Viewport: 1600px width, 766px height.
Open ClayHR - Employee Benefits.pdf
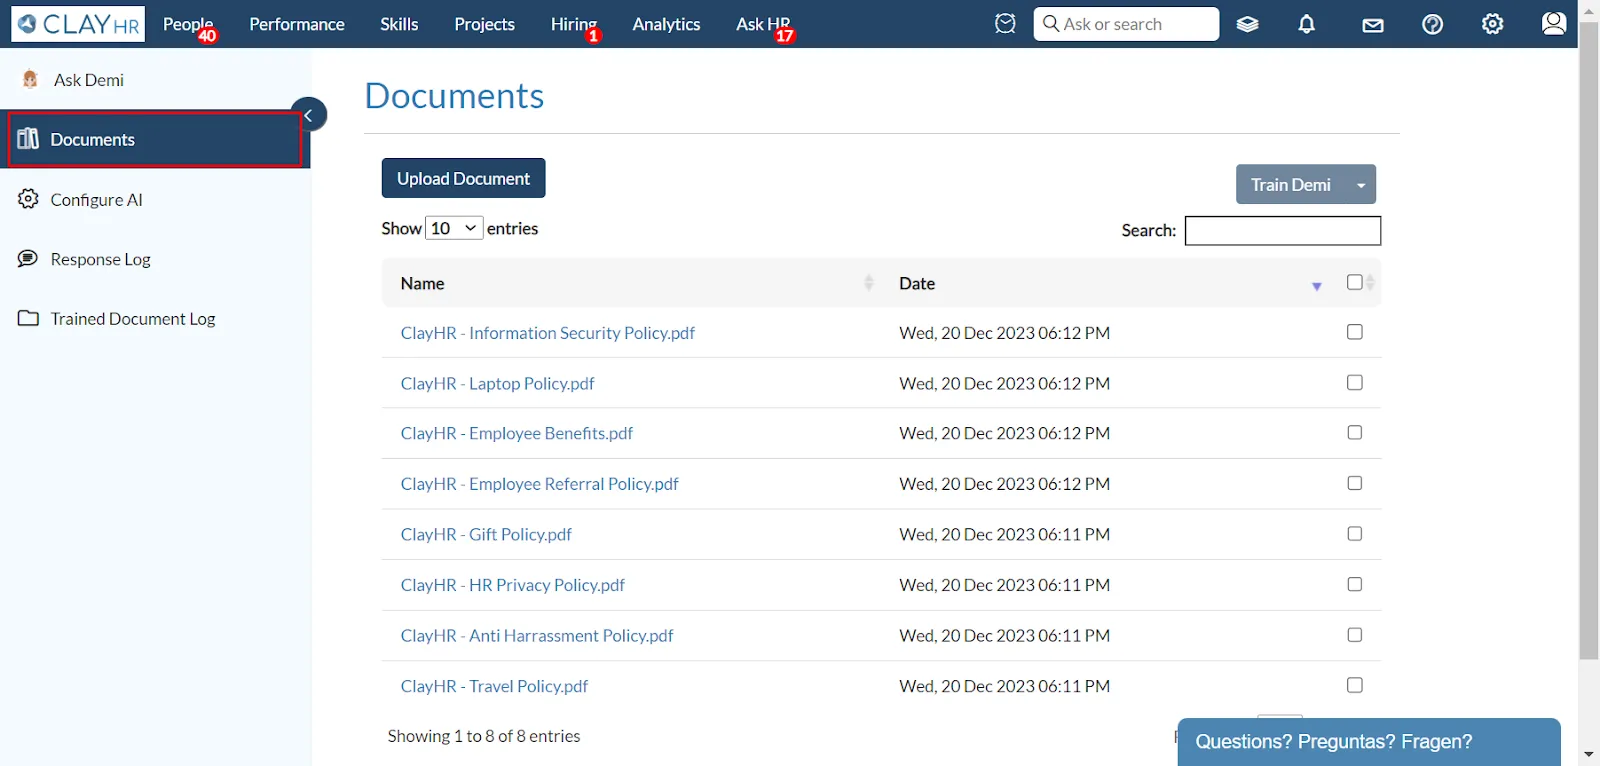click(x=516, y=433)
